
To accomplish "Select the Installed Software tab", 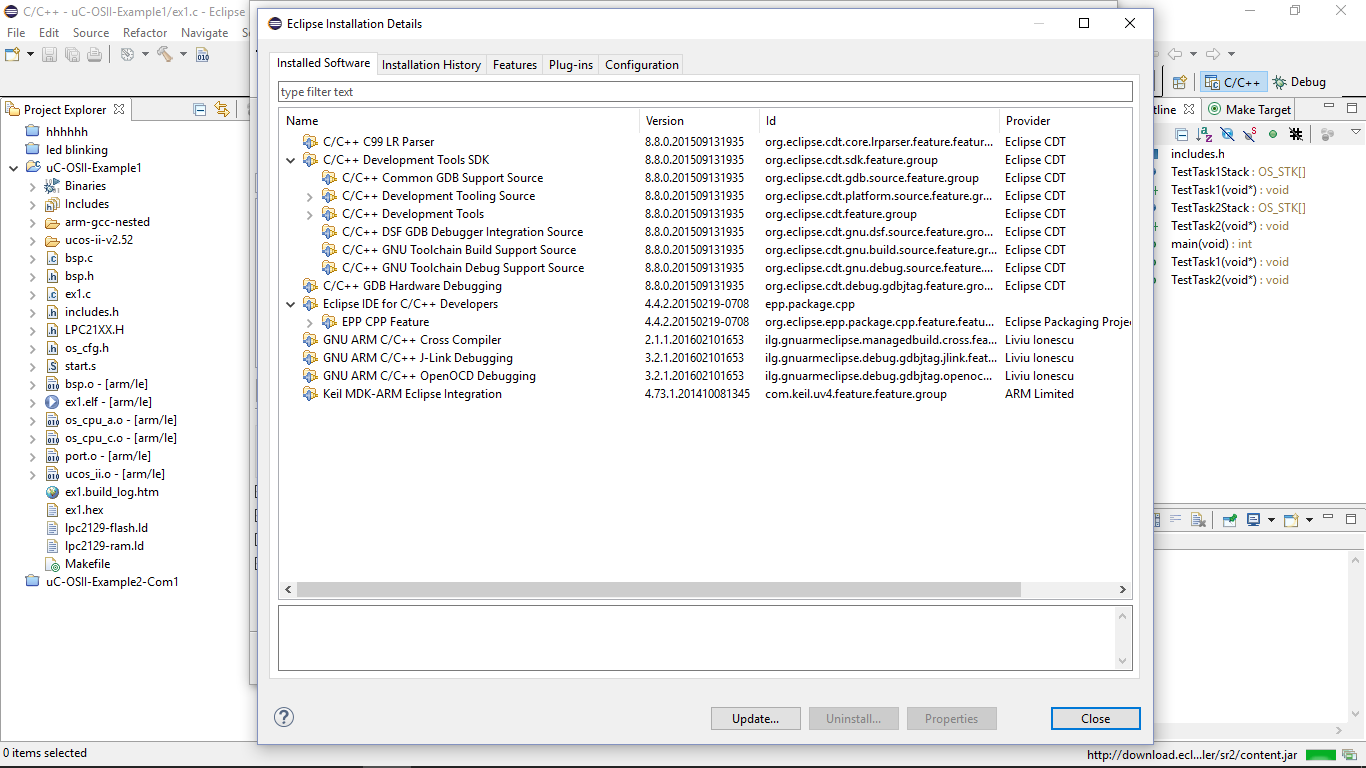I will point(324,63).
